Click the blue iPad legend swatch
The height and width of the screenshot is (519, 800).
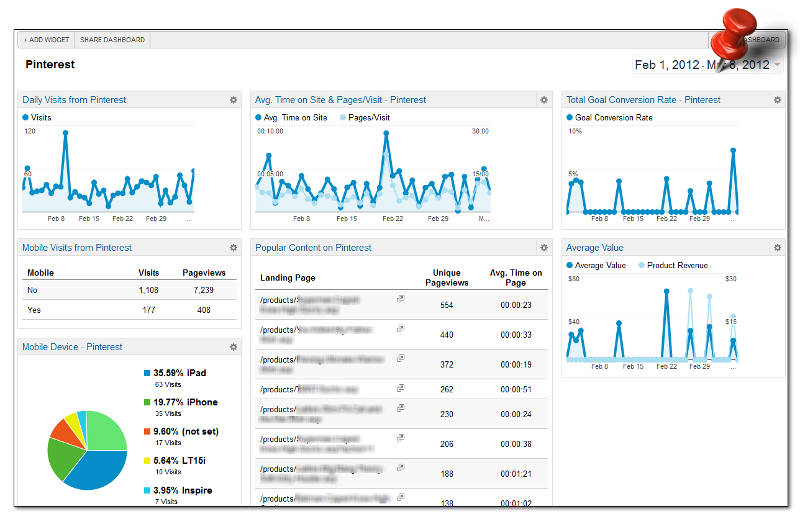tap(147, 373)
